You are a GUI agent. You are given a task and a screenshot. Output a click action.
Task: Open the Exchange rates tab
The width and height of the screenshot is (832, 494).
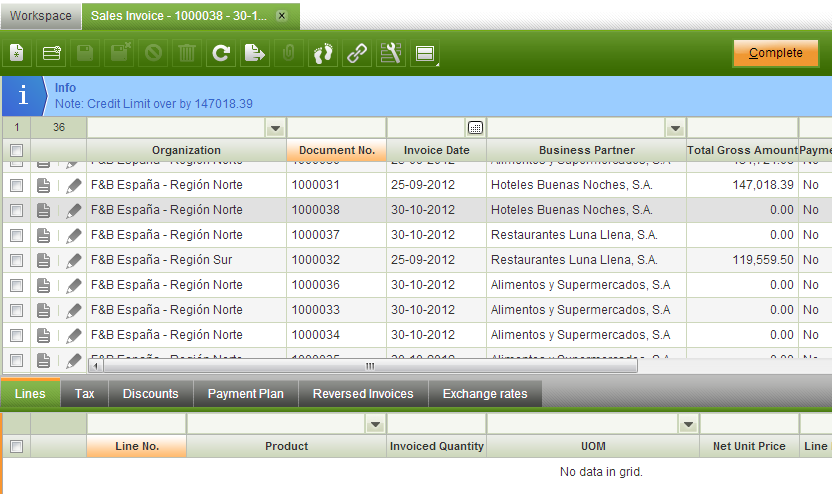coord(485,394)
